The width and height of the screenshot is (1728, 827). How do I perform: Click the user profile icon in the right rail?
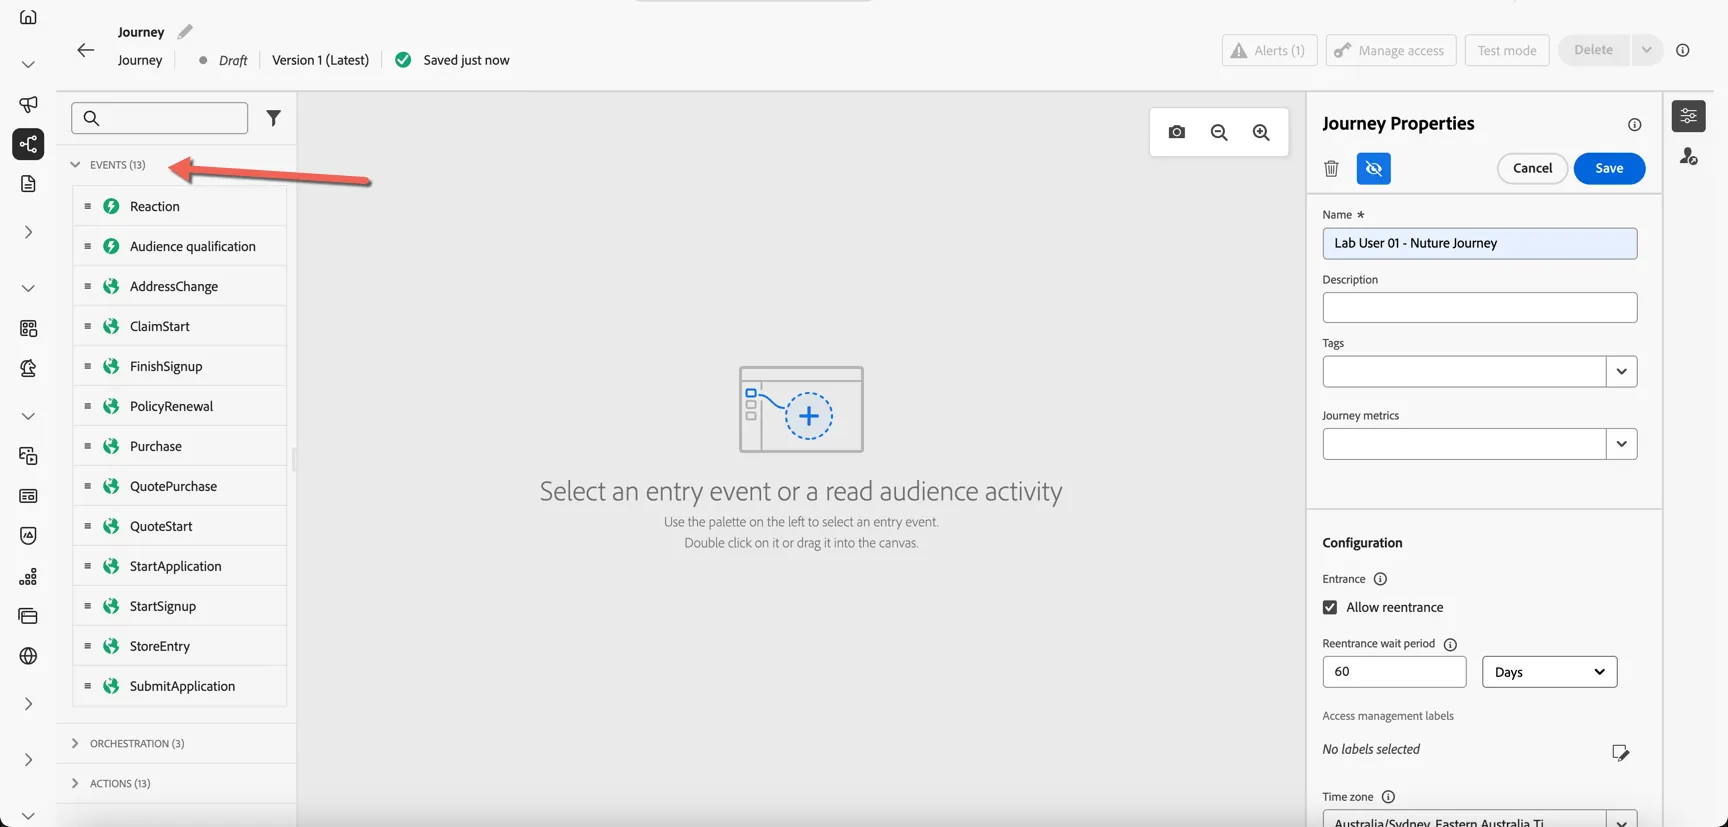[1689, 156]
